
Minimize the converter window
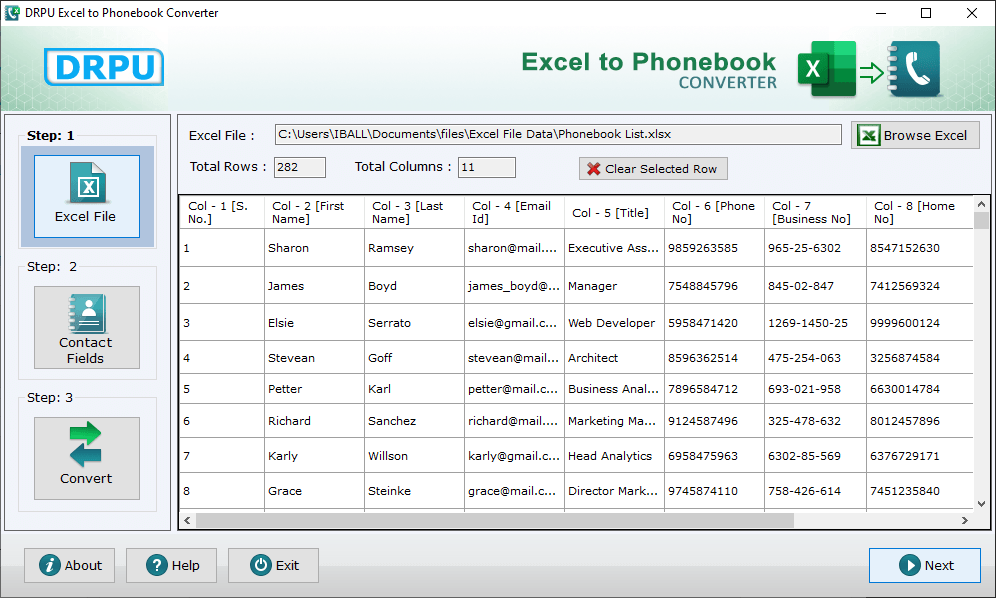click(x=881, y=13)
